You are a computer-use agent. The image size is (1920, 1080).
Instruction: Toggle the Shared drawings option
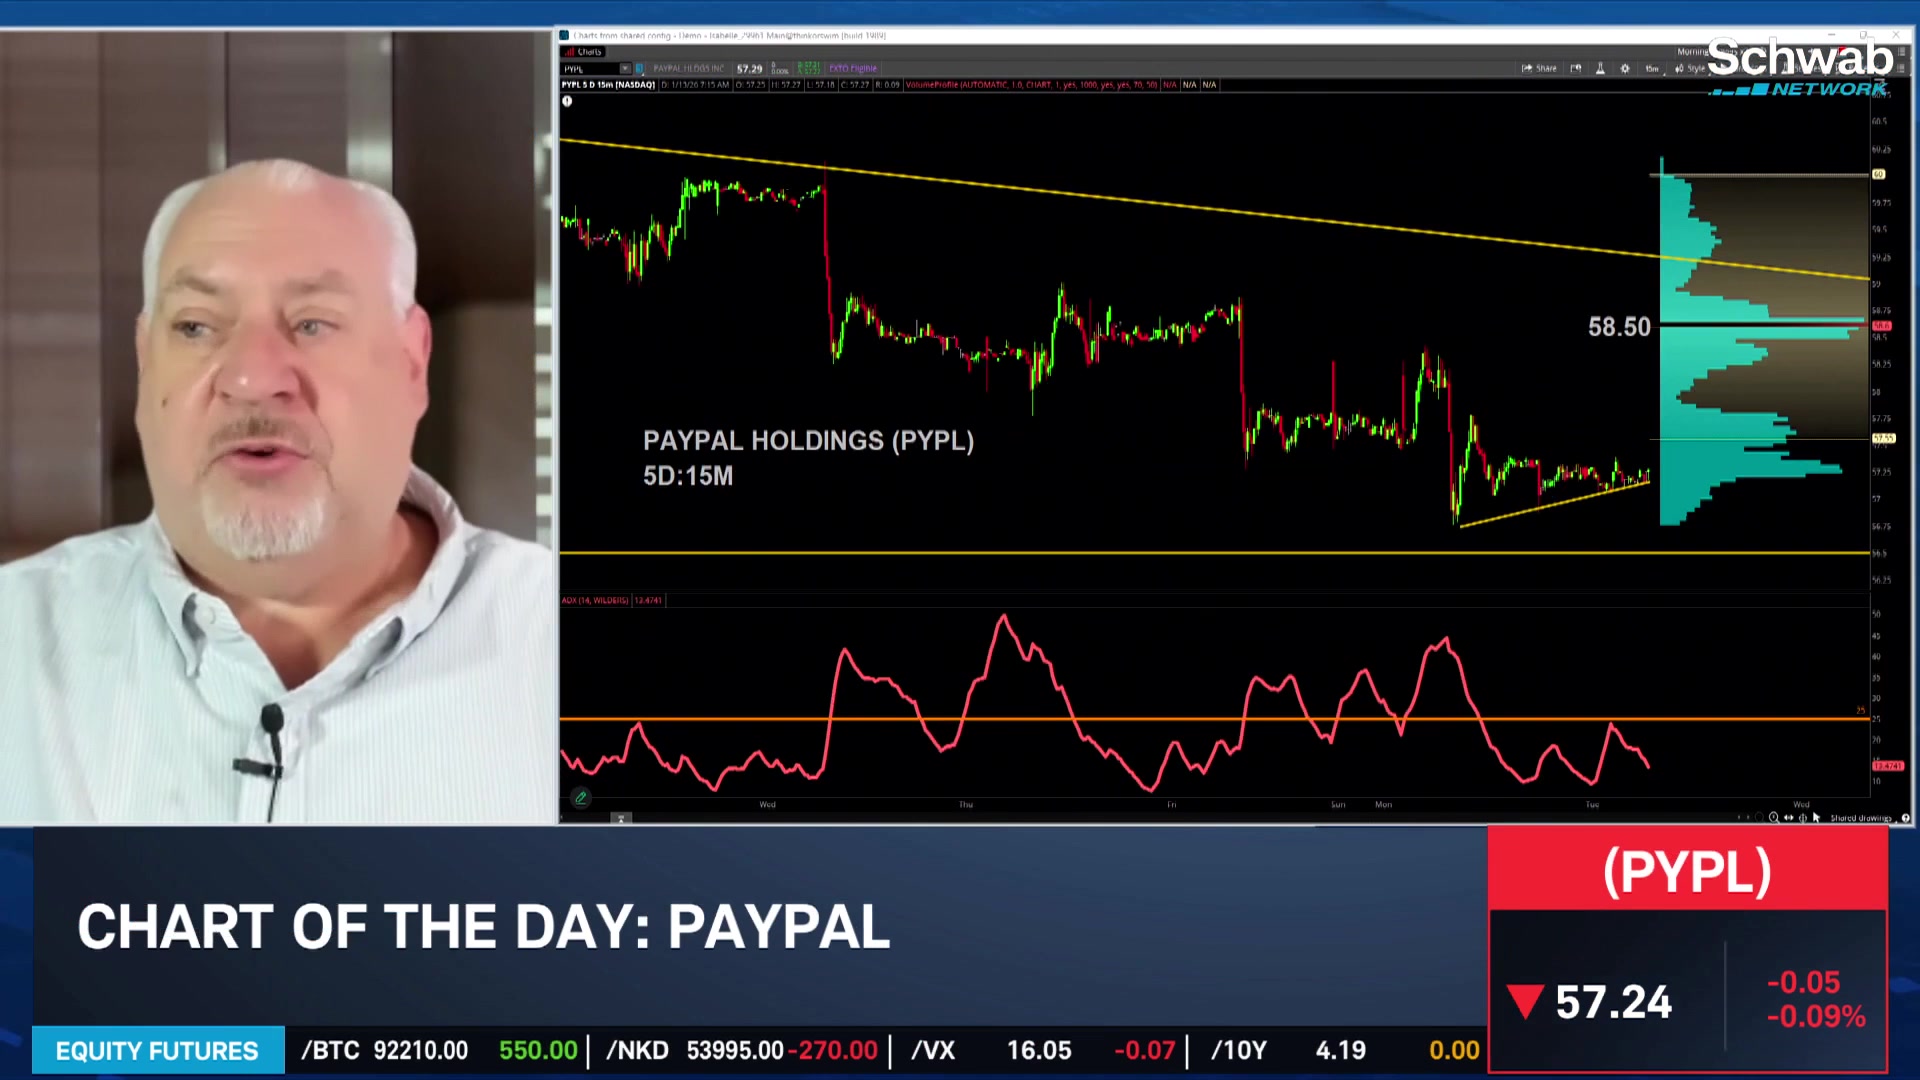point(1862,818)
